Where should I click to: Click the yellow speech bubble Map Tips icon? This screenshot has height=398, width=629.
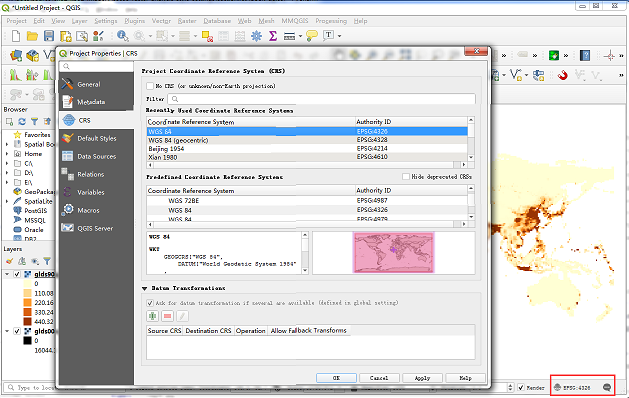coord(312,36)
